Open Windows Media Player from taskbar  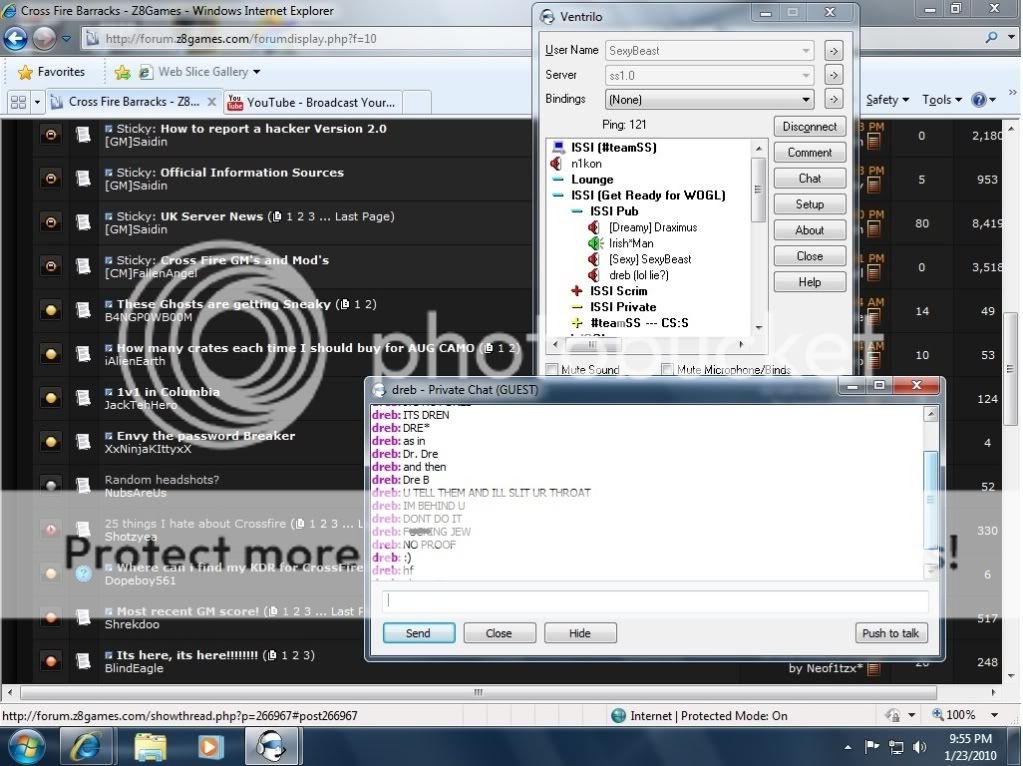[211, 746]
